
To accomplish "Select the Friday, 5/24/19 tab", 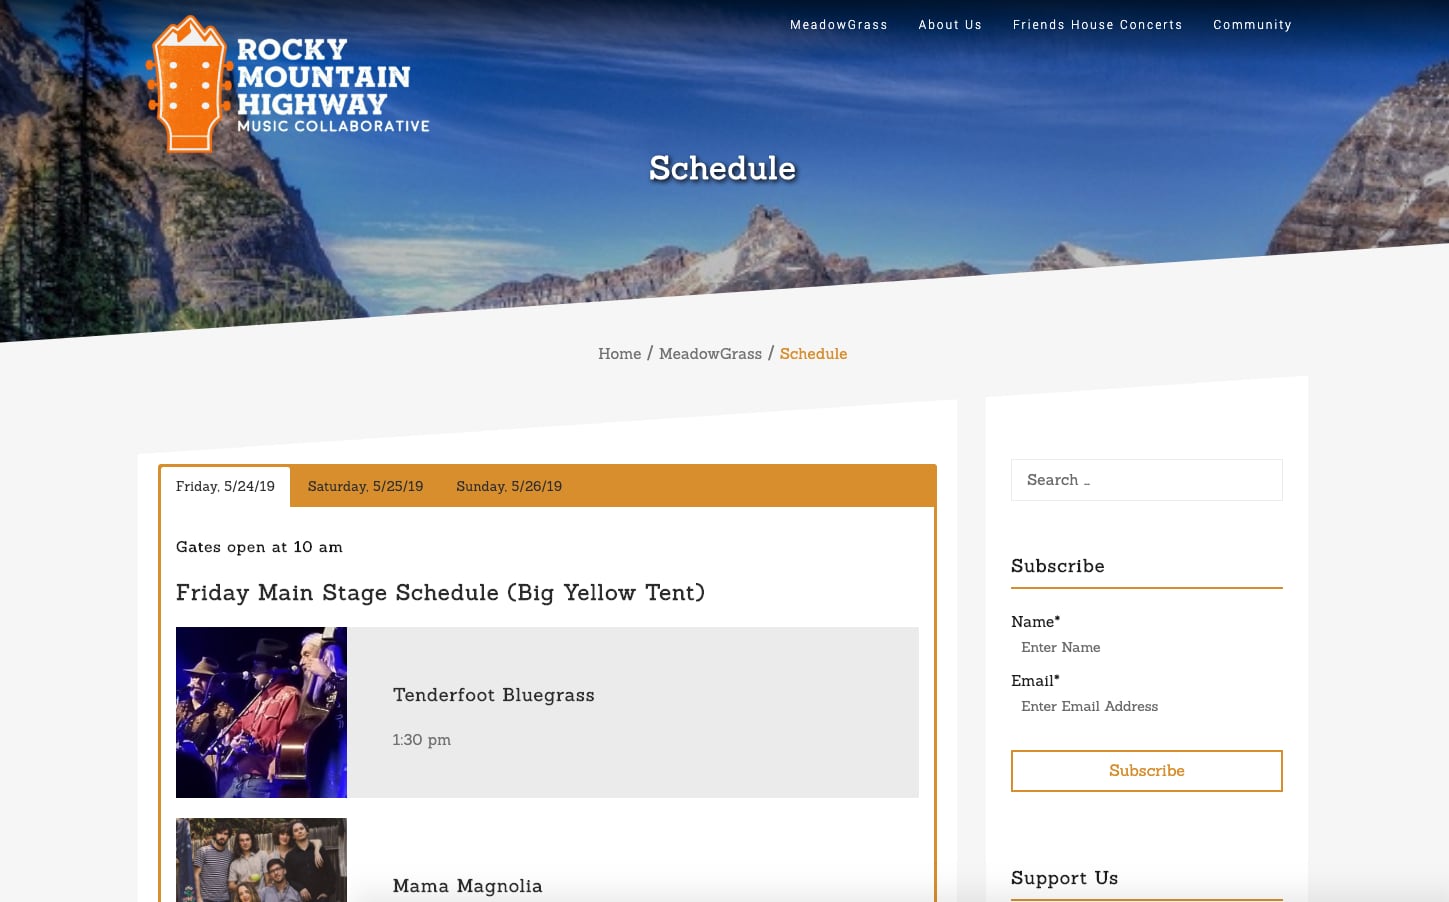I will click(225, 487).
